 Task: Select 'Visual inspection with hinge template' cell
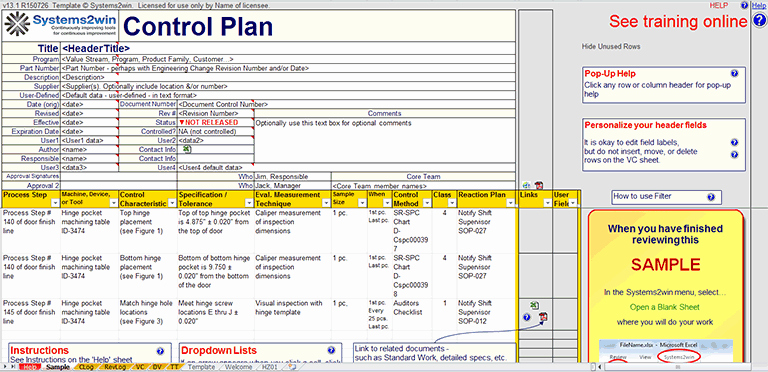coord(293,313)
